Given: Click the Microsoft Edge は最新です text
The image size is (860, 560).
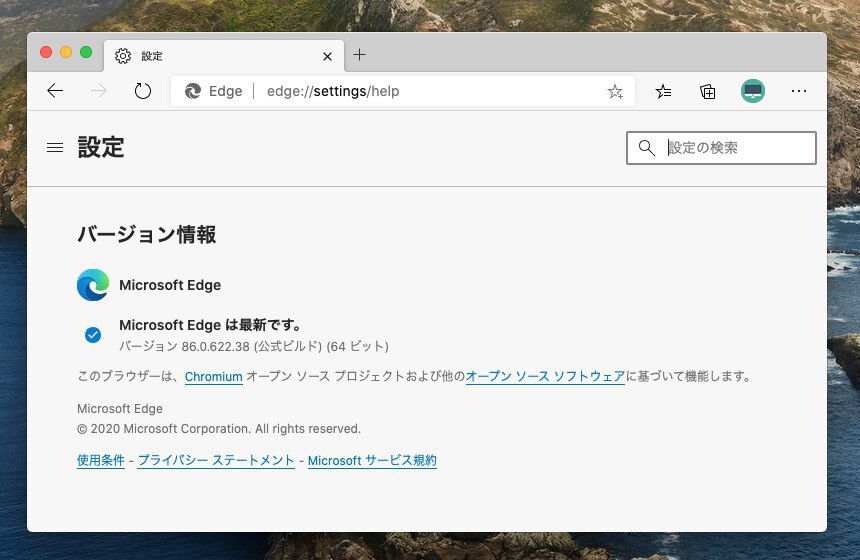Looking at the screenshot, I should pyautogui.click(x=210, y=325).
